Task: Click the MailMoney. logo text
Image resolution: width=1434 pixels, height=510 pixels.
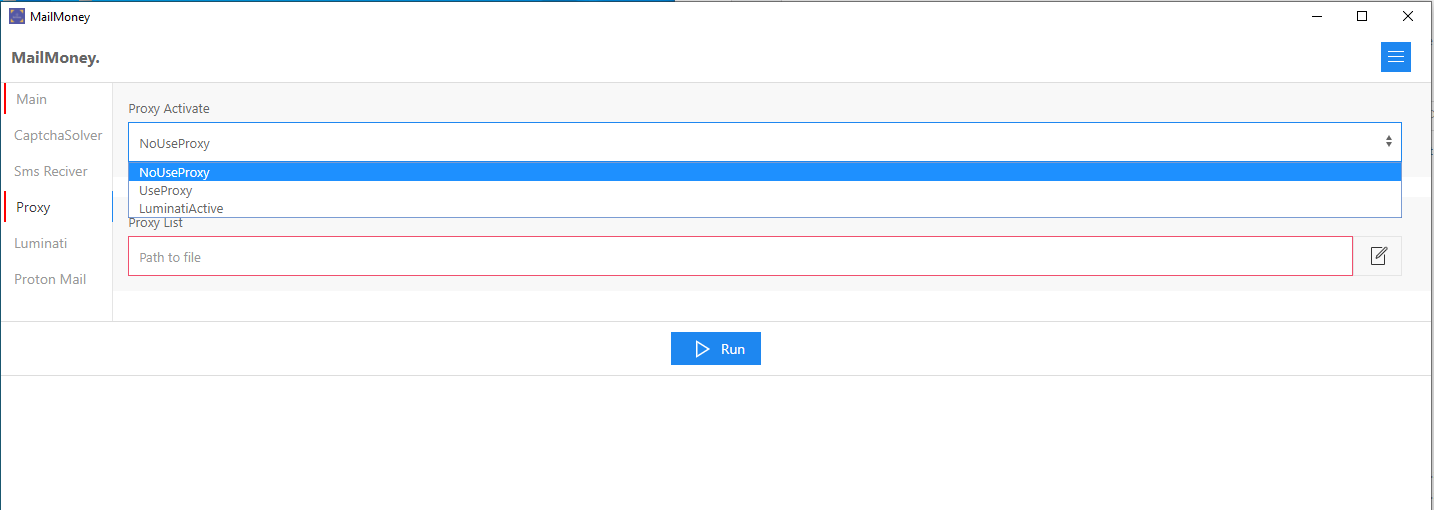Action: (55, 58)
